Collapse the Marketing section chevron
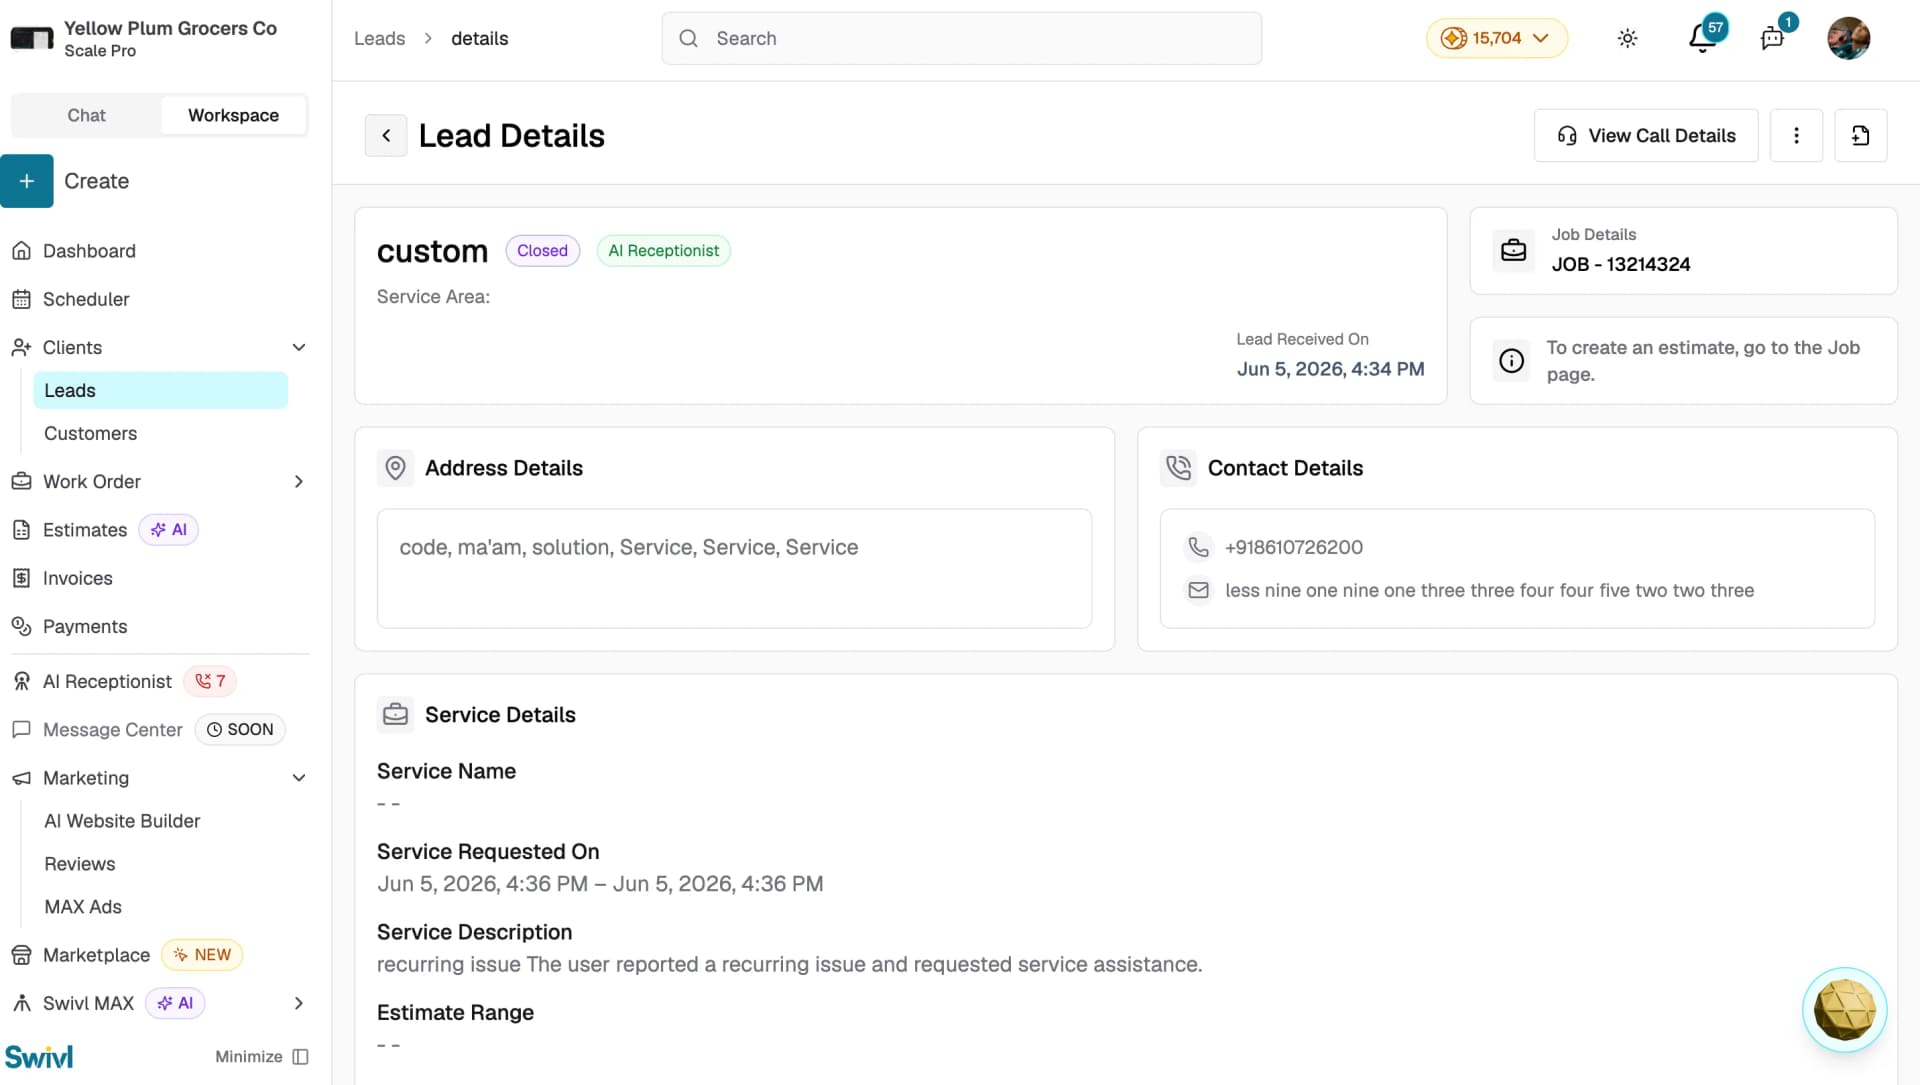 pos(298,778)
